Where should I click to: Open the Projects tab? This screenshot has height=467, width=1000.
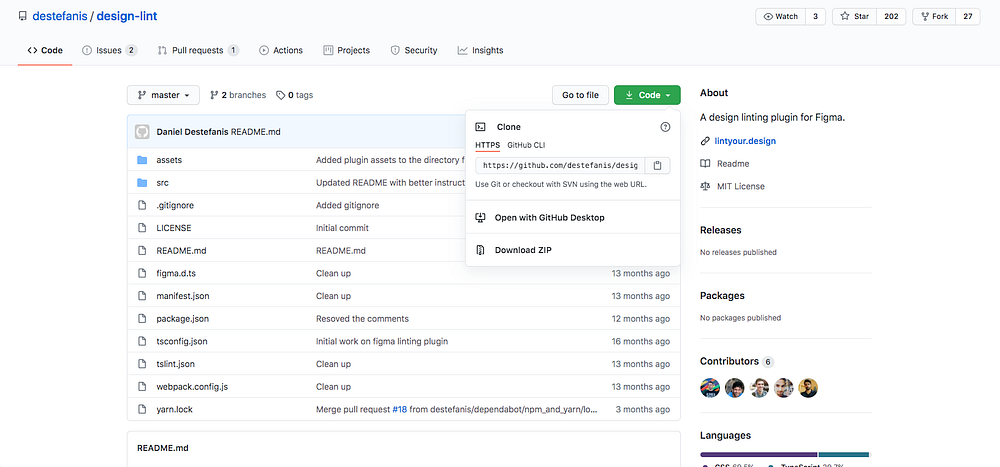coord(346,50)
